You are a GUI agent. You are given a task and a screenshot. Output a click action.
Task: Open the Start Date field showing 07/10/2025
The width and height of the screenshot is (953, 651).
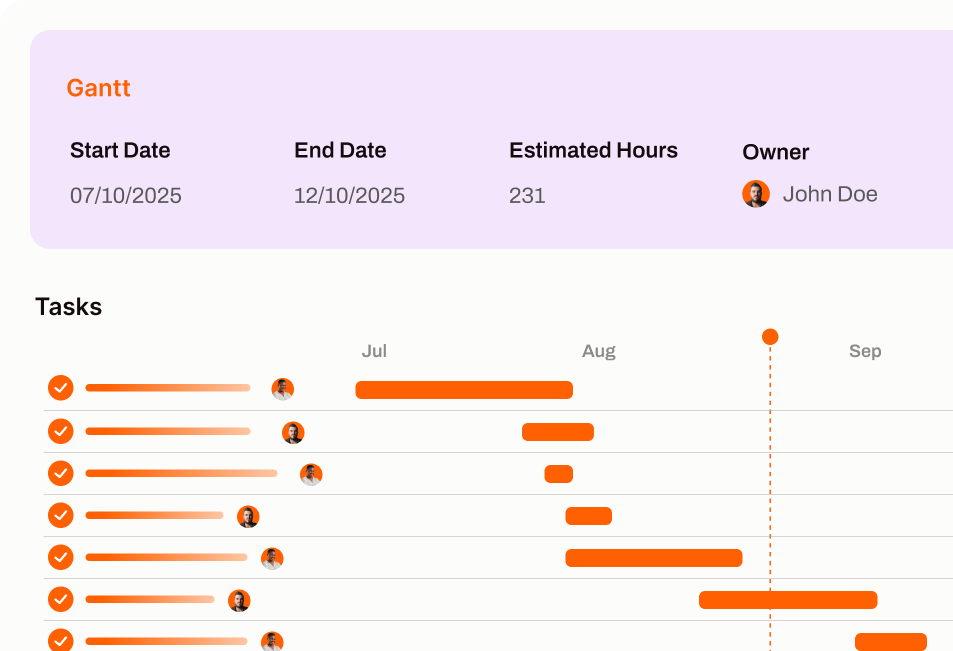point(126,196)
